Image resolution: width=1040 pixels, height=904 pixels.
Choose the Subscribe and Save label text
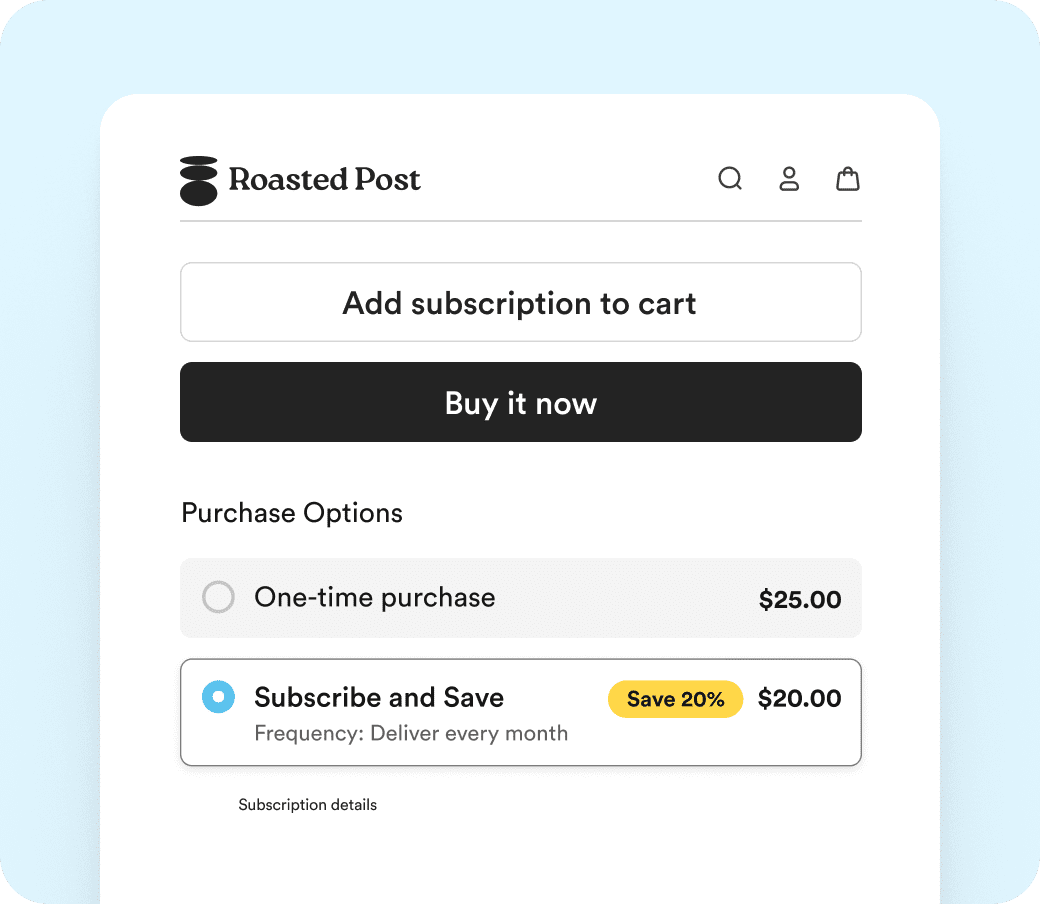pos(379,697)
